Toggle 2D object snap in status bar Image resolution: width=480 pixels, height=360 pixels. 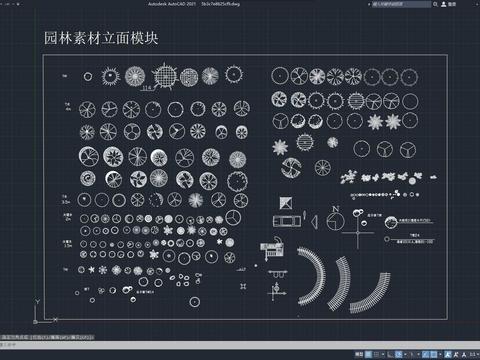tap(434, 354)
